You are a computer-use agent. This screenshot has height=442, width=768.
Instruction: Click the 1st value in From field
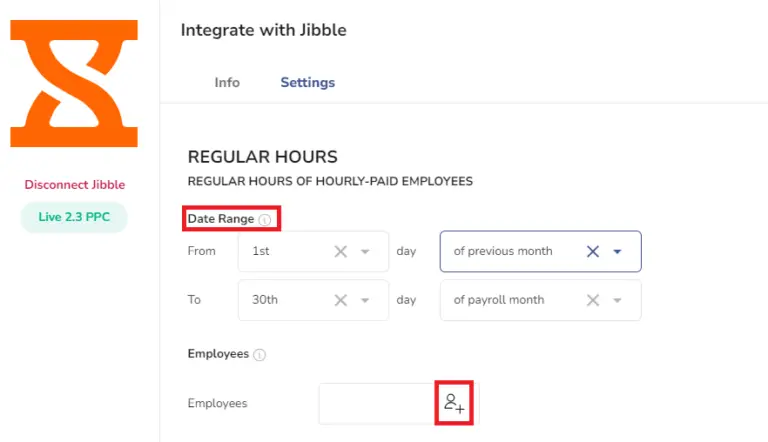(x=261, y=251)
